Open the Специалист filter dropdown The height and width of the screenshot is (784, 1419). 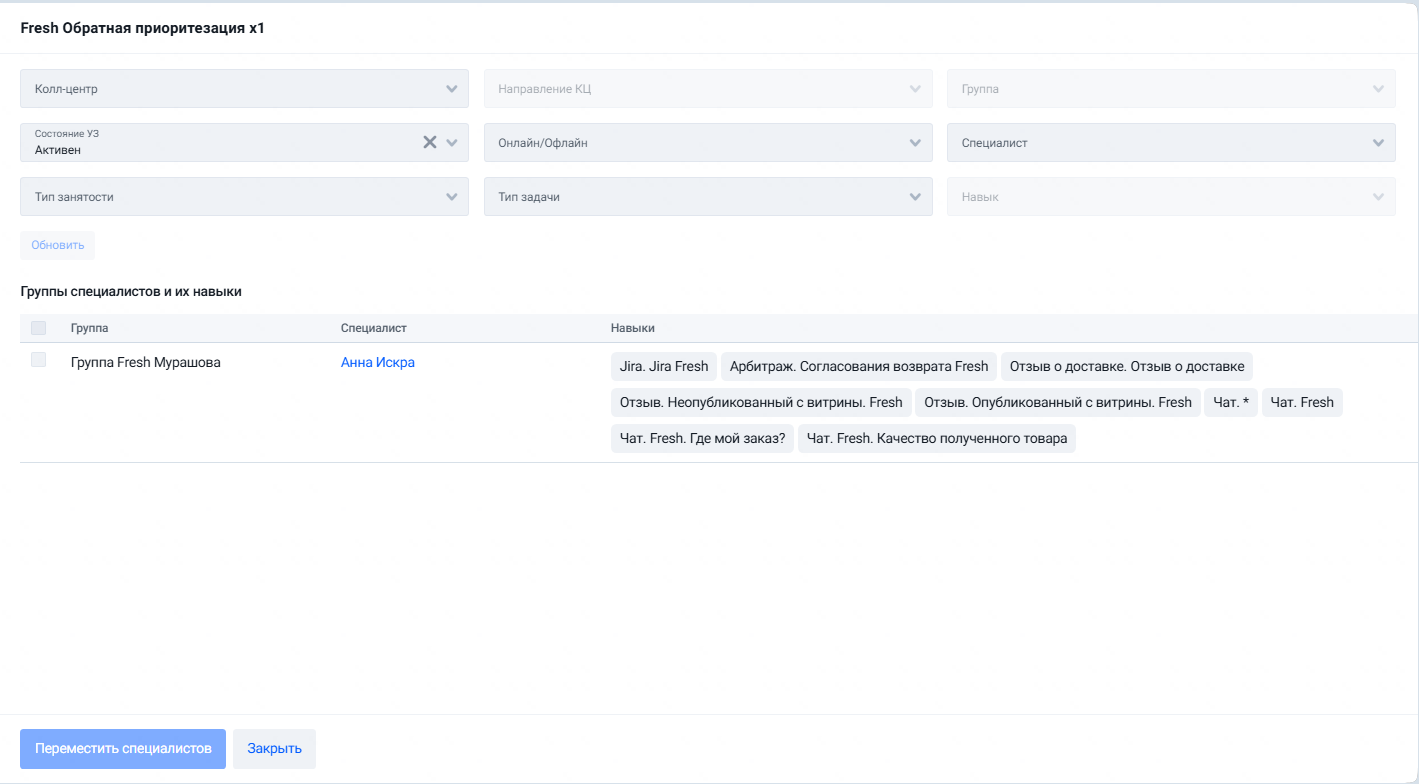tap(1171, 142)
